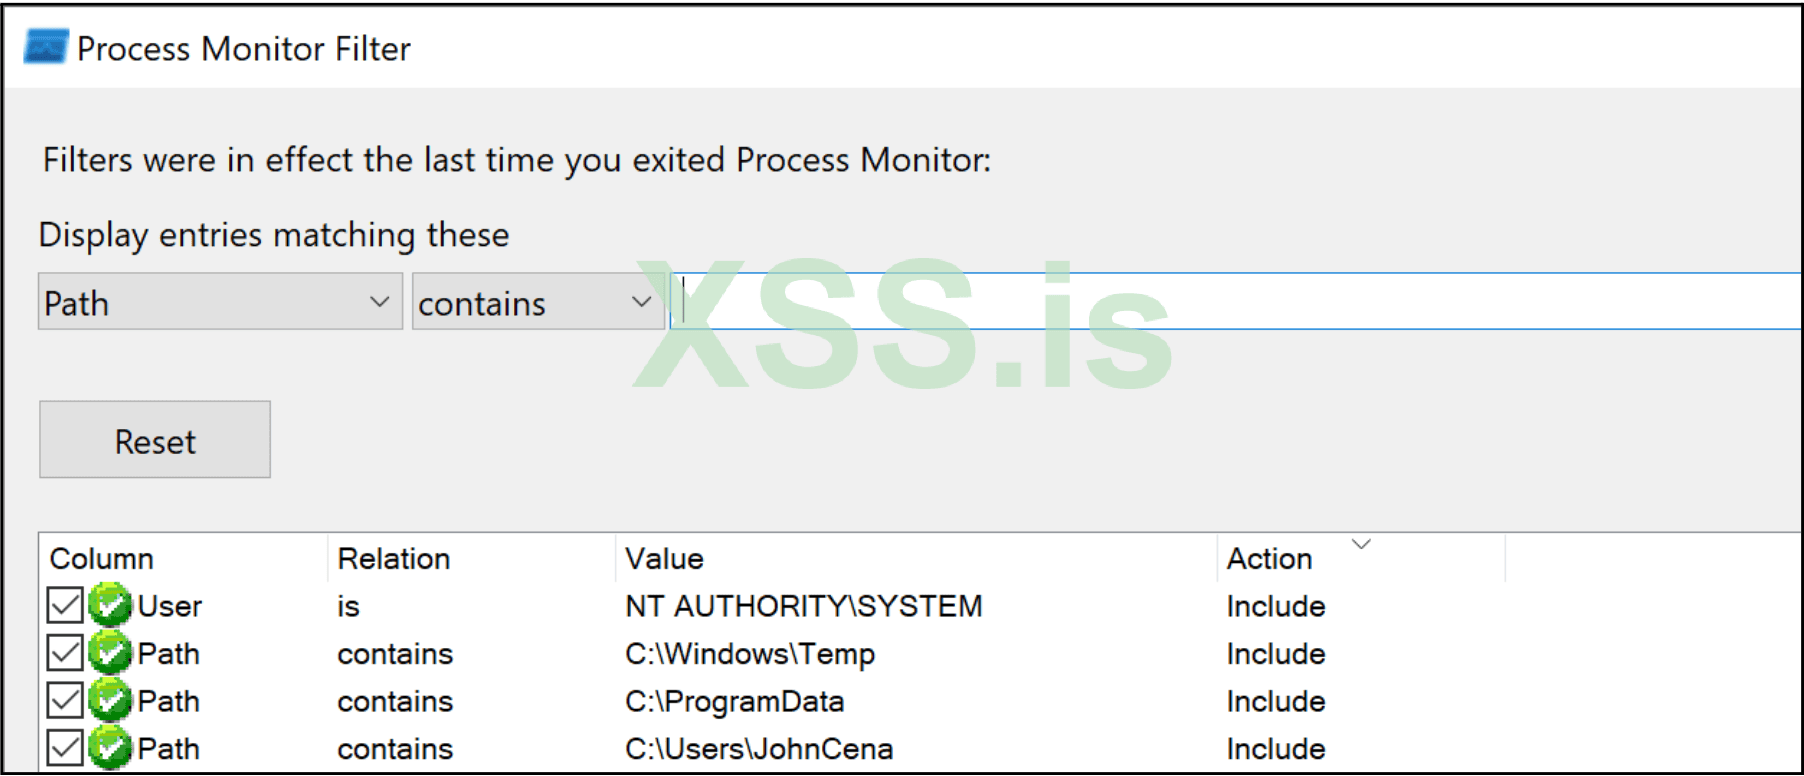
Task: Toggle checkbox for C:\Windows\Temp path filter
Action: pos(65,653)
